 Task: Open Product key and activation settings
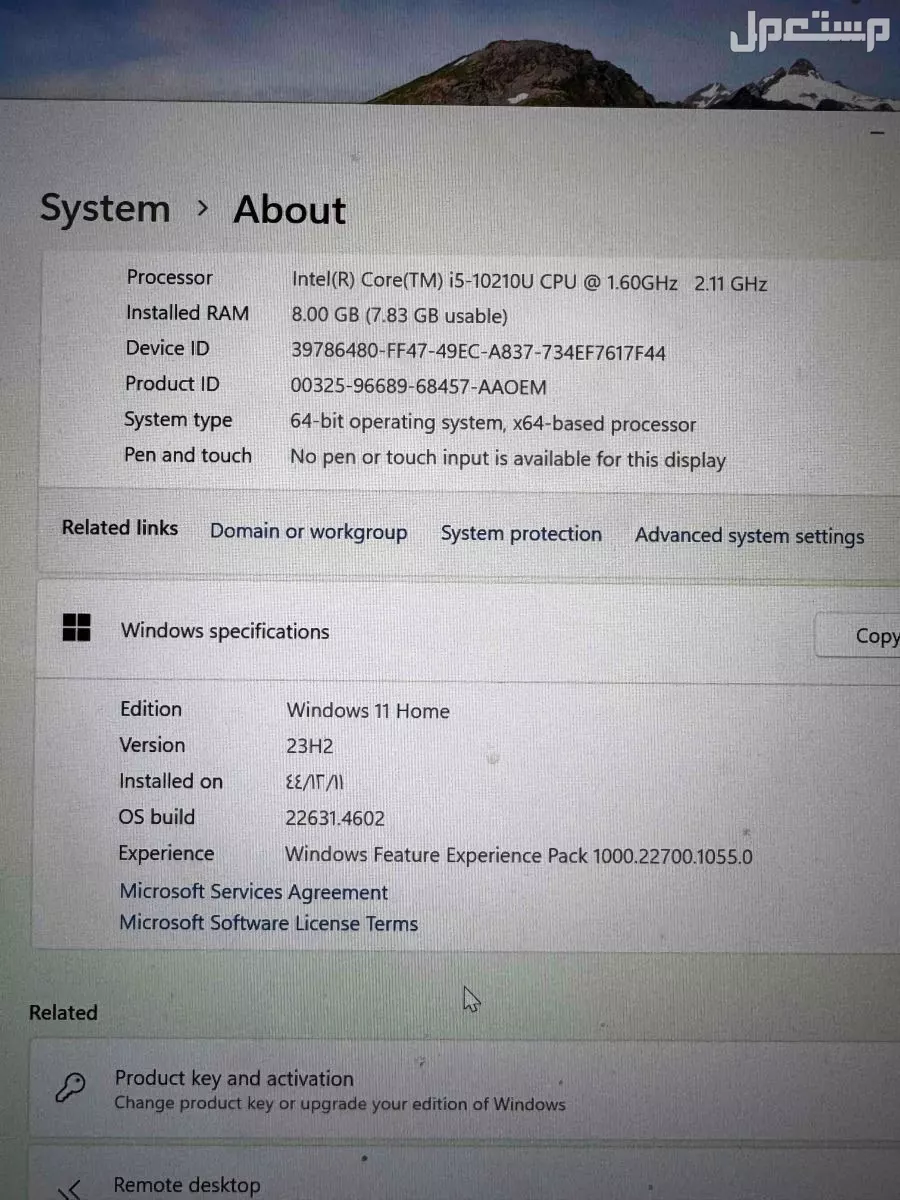click(465, 1089)
